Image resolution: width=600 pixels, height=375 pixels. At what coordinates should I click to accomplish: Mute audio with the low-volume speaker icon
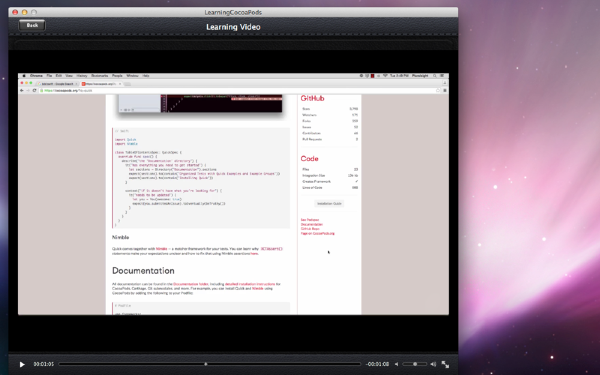[x=396, y=364]
